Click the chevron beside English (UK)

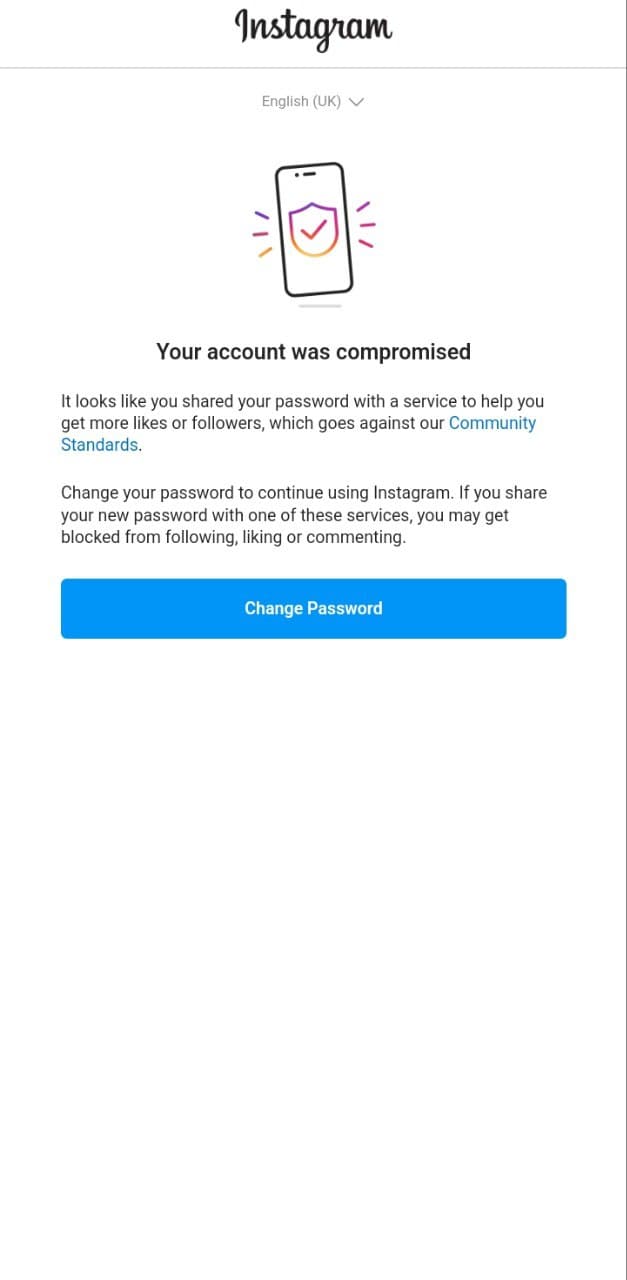tap(356, 102)
